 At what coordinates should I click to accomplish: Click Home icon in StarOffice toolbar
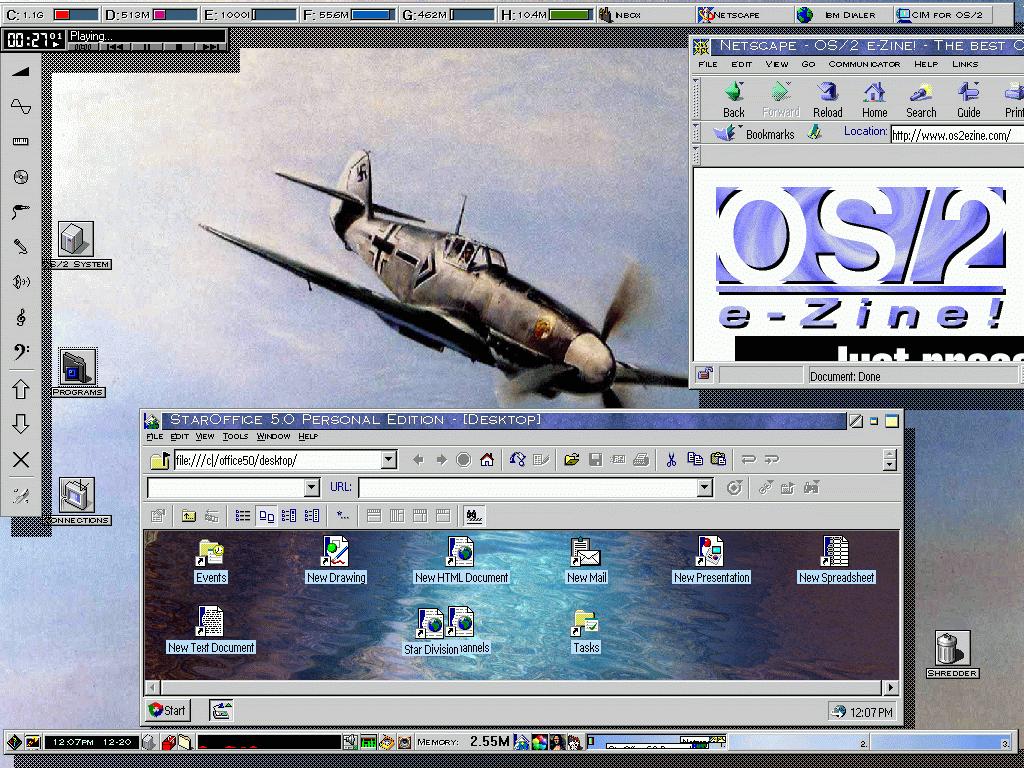(x=487, y=460)
